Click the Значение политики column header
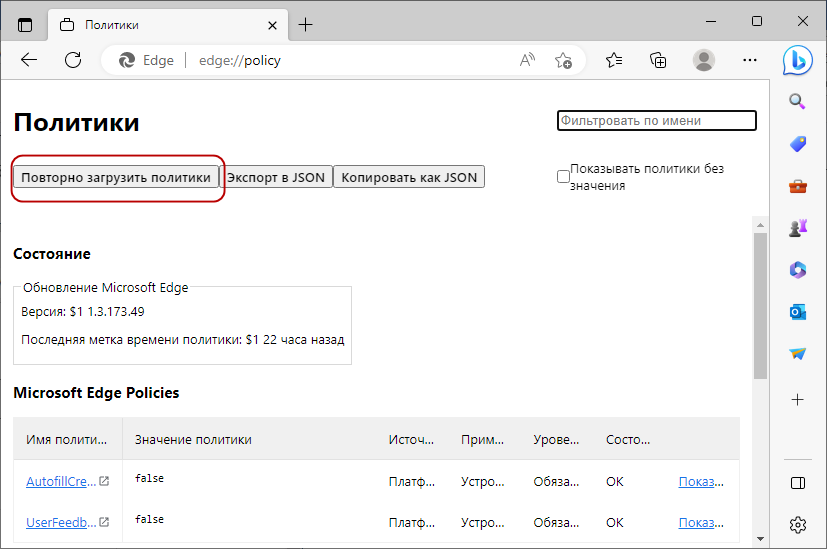This screenshot has height=549, width=827. point(193,440)
